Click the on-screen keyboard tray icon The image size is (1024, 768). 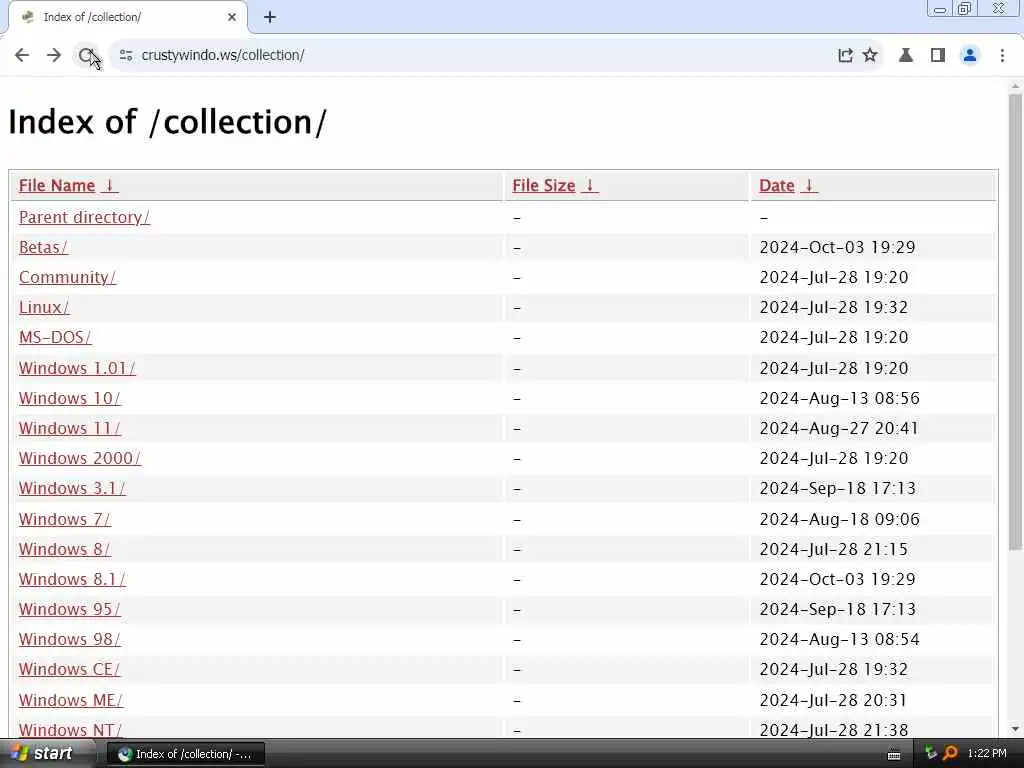[x=894, y=755]
